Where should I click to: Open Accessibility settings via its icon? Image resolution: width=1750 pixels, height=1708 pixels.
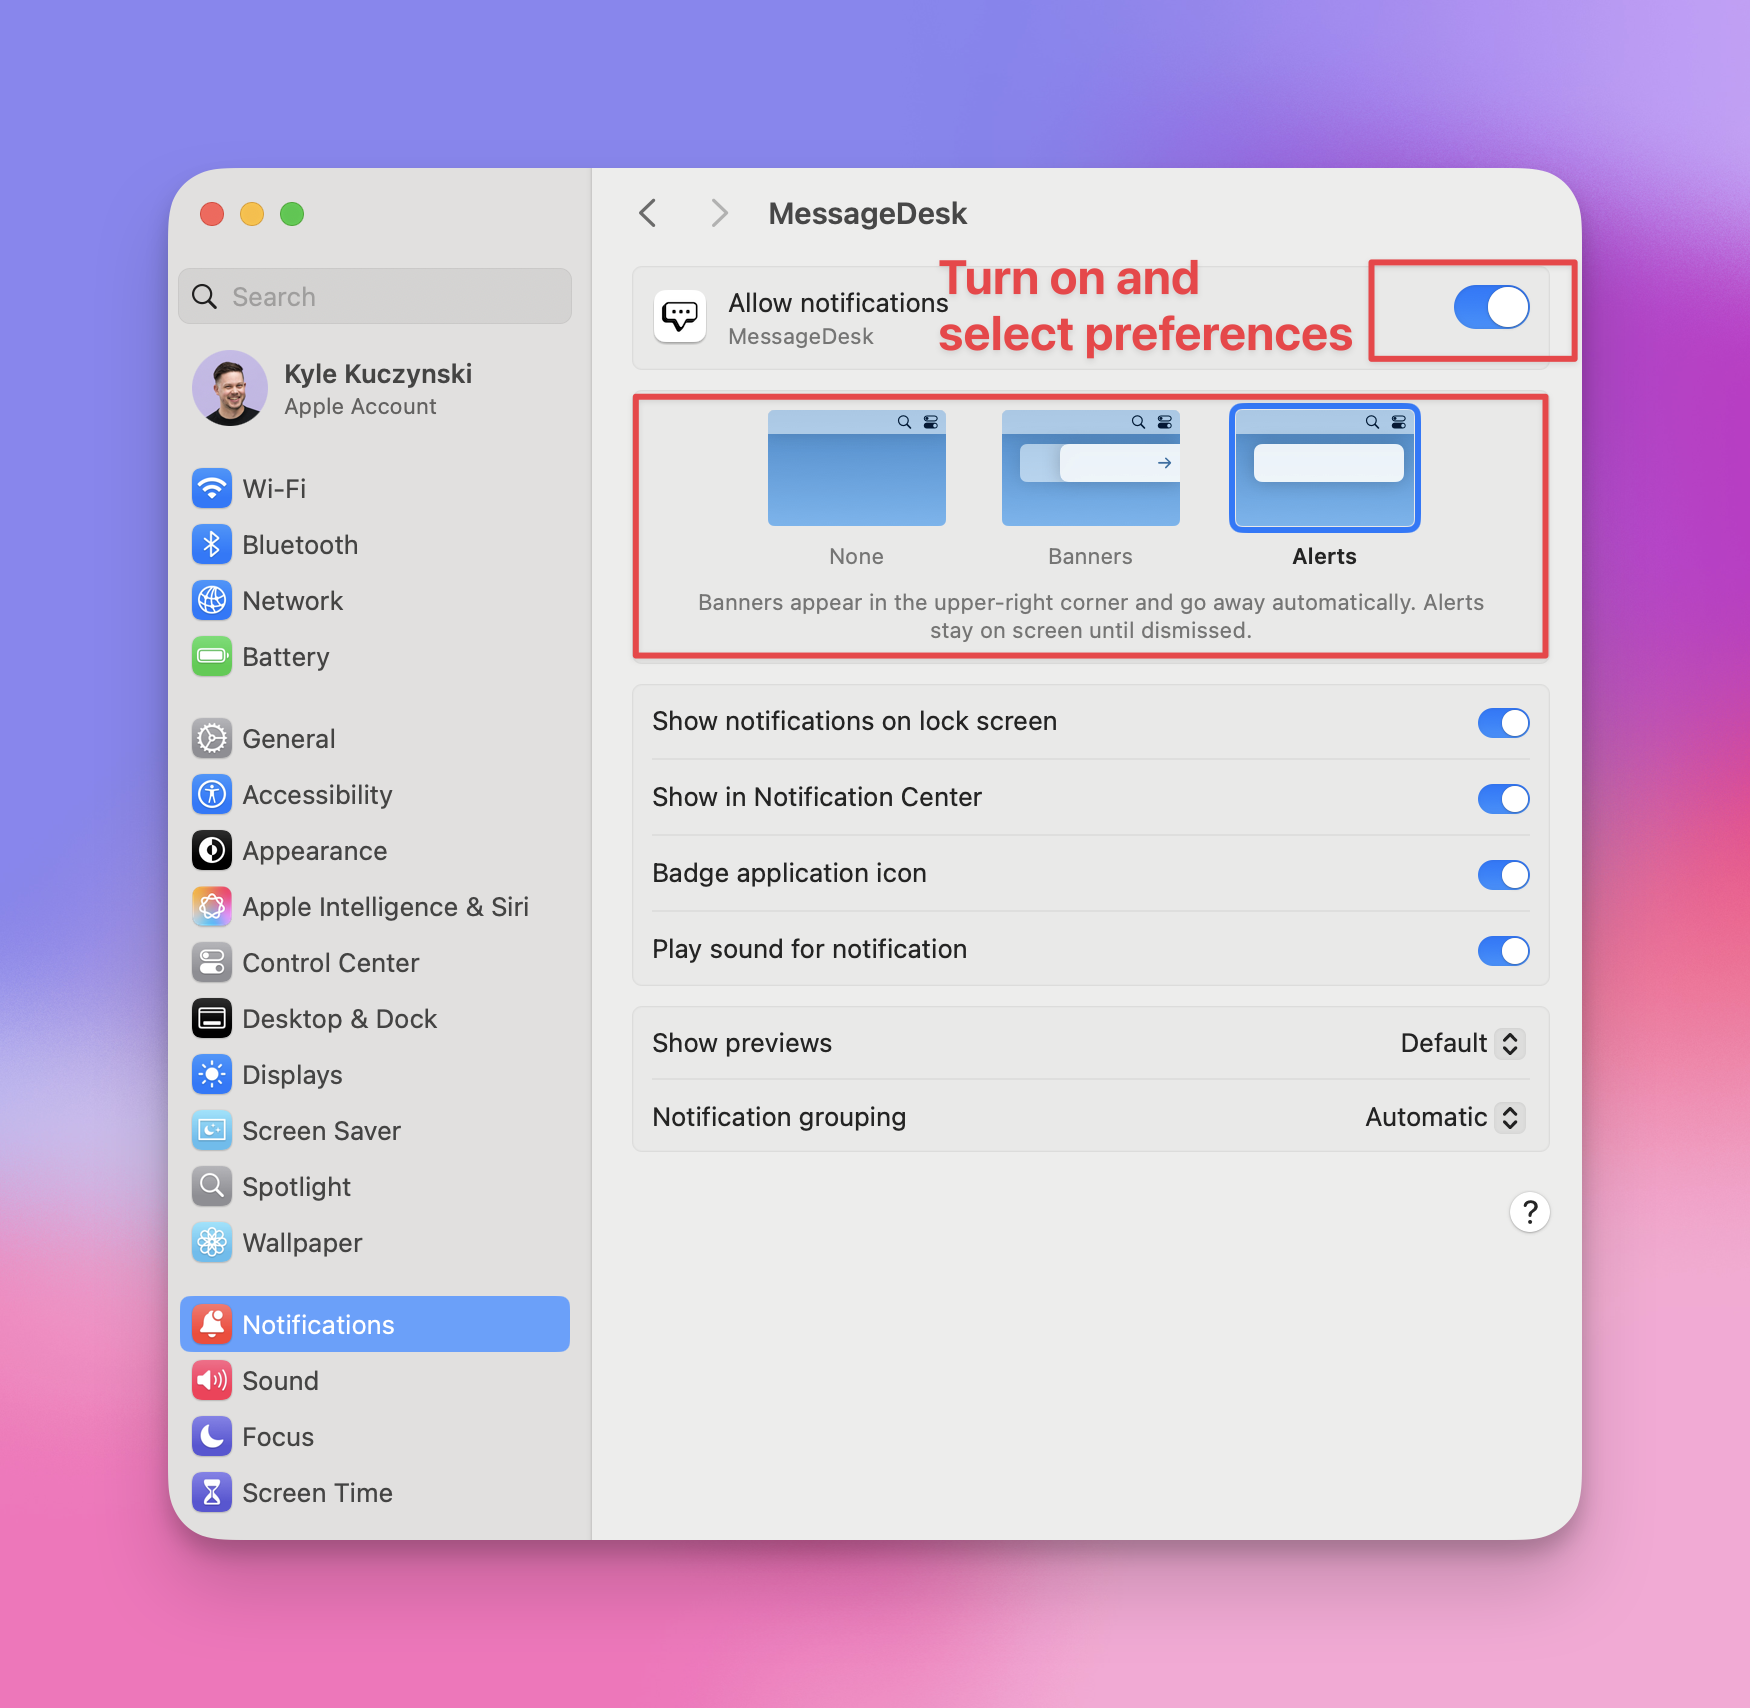click(x=212, y=794)
